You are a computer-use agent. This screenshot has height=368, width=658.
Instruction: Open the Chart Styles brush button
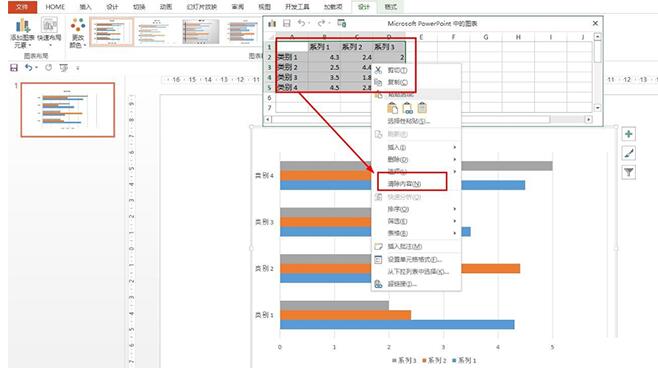(x=628, y=154)
